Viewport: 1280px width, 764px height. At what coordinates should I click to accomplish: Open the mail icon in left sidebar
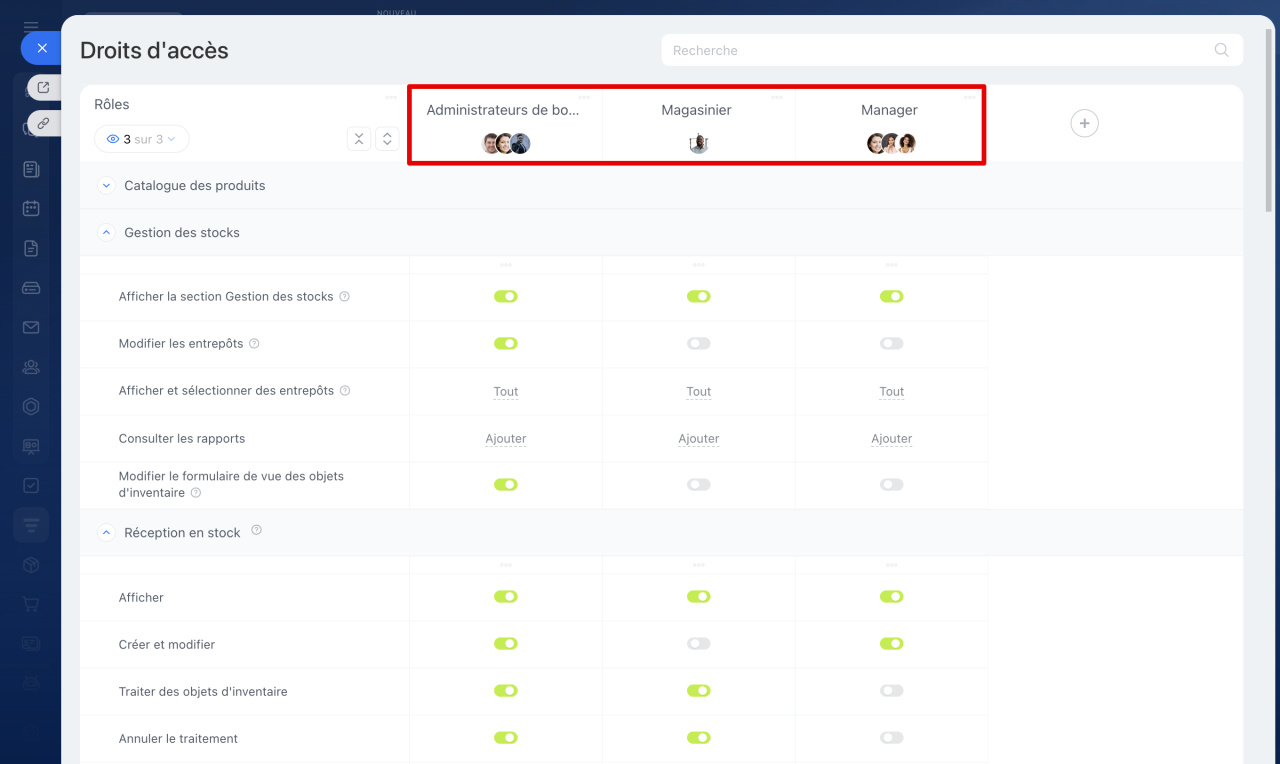31,327
